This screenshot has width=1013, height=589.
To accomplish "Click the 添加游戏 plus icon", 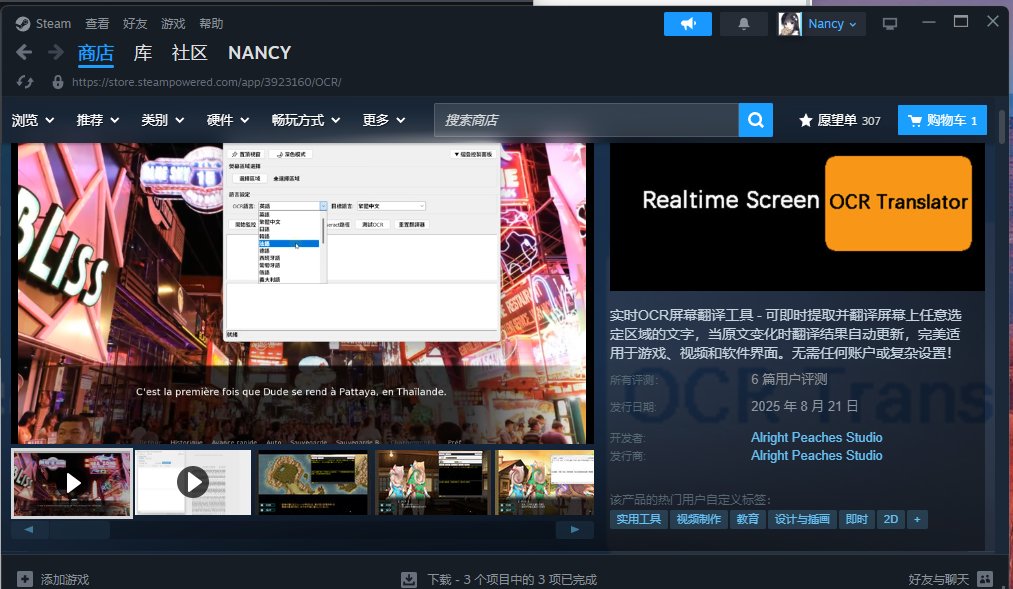I will pos(25,579).
